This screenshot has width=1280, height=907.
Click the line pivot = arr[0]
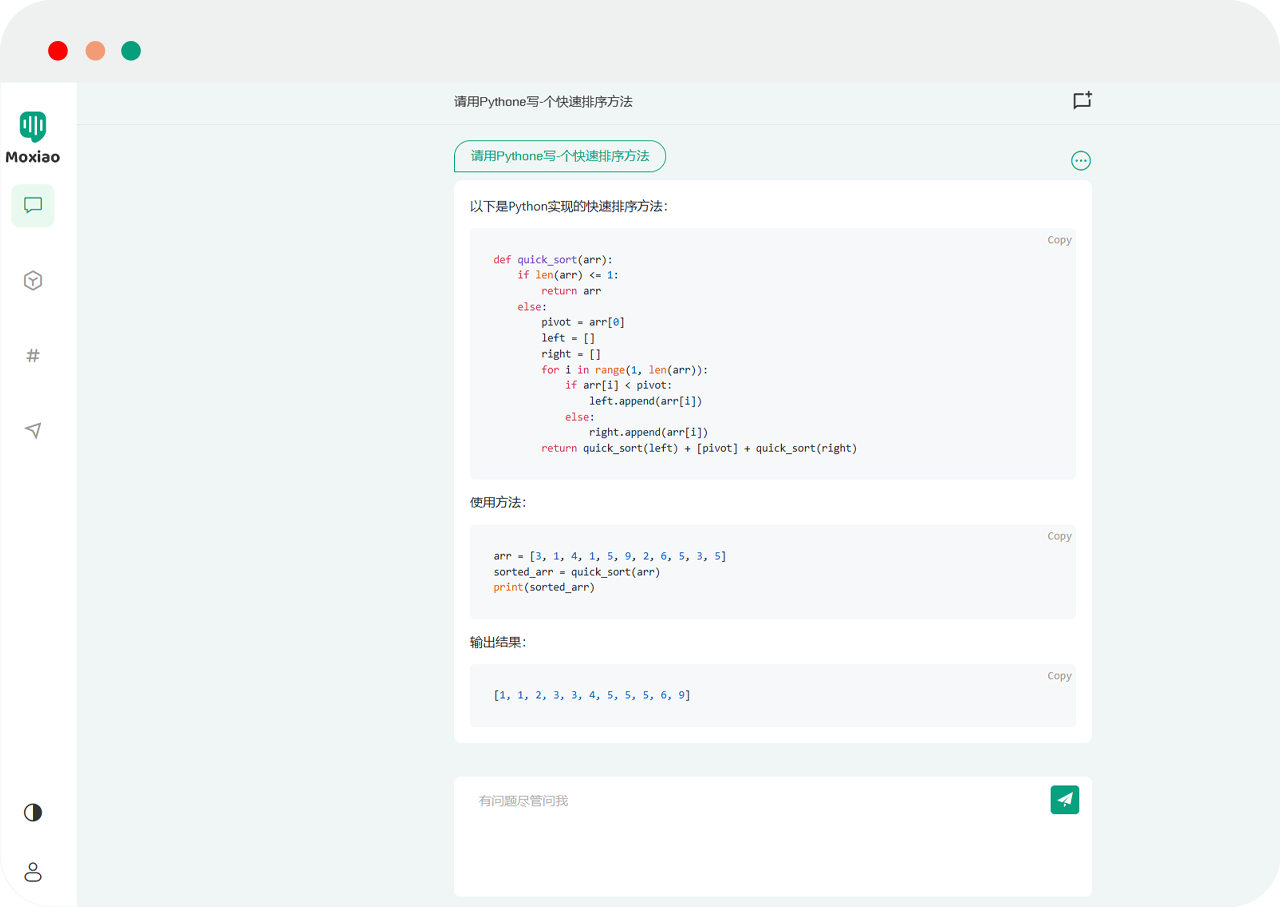coord(583,322)
